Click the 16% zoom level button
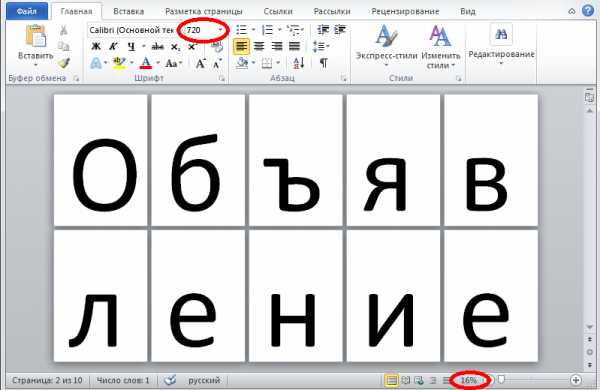The height and width of the screenshot is (390, 600). [468, 380]
